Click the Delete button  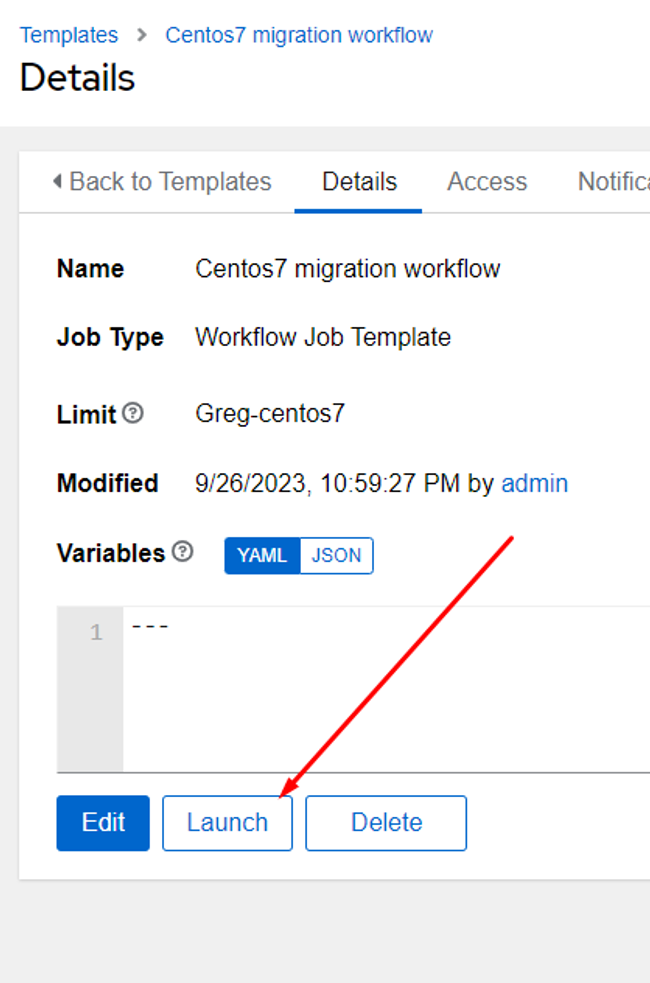pyautogui.click(x=386, y=823)
